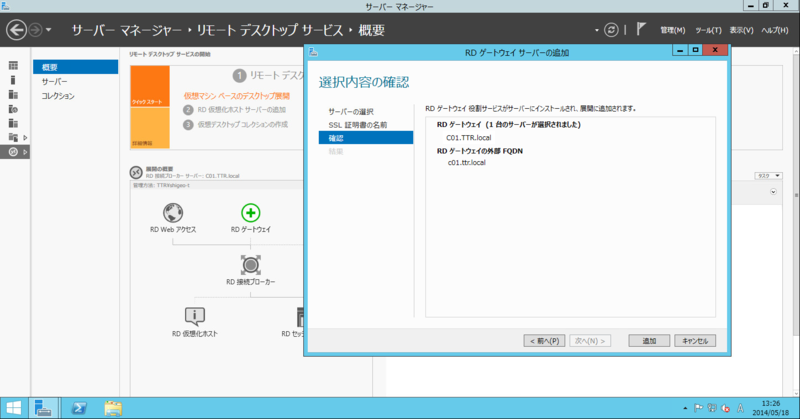Click the Action Center flag in system tray
The image size is (800, 419).
pyautogui.click(x=698, y=408)
